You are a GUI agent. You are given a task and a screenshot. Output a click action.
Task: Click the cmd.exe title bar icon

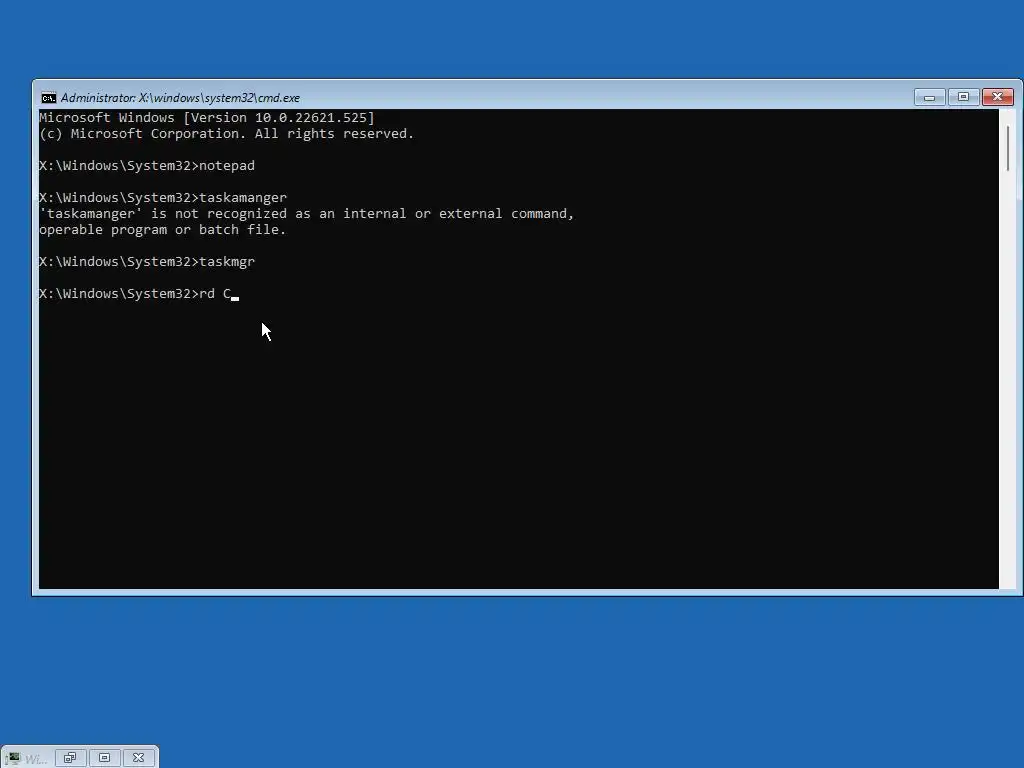(48, 98)
